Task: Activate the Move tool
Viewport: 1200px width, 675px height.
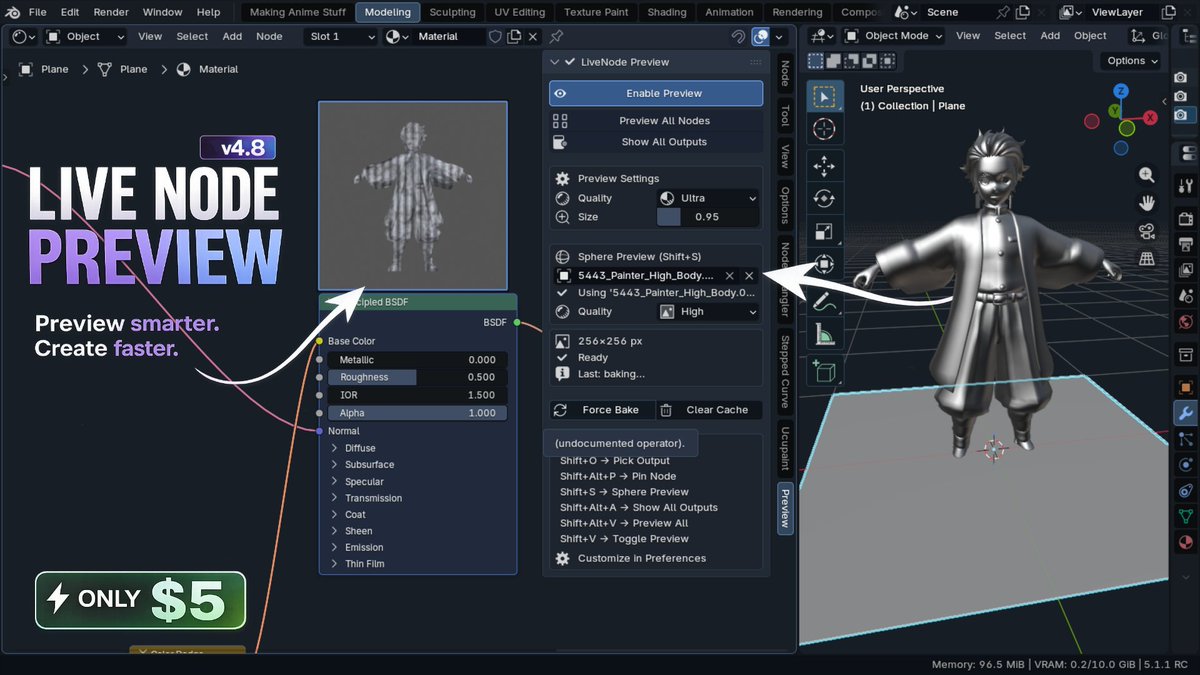Action: 824,166
